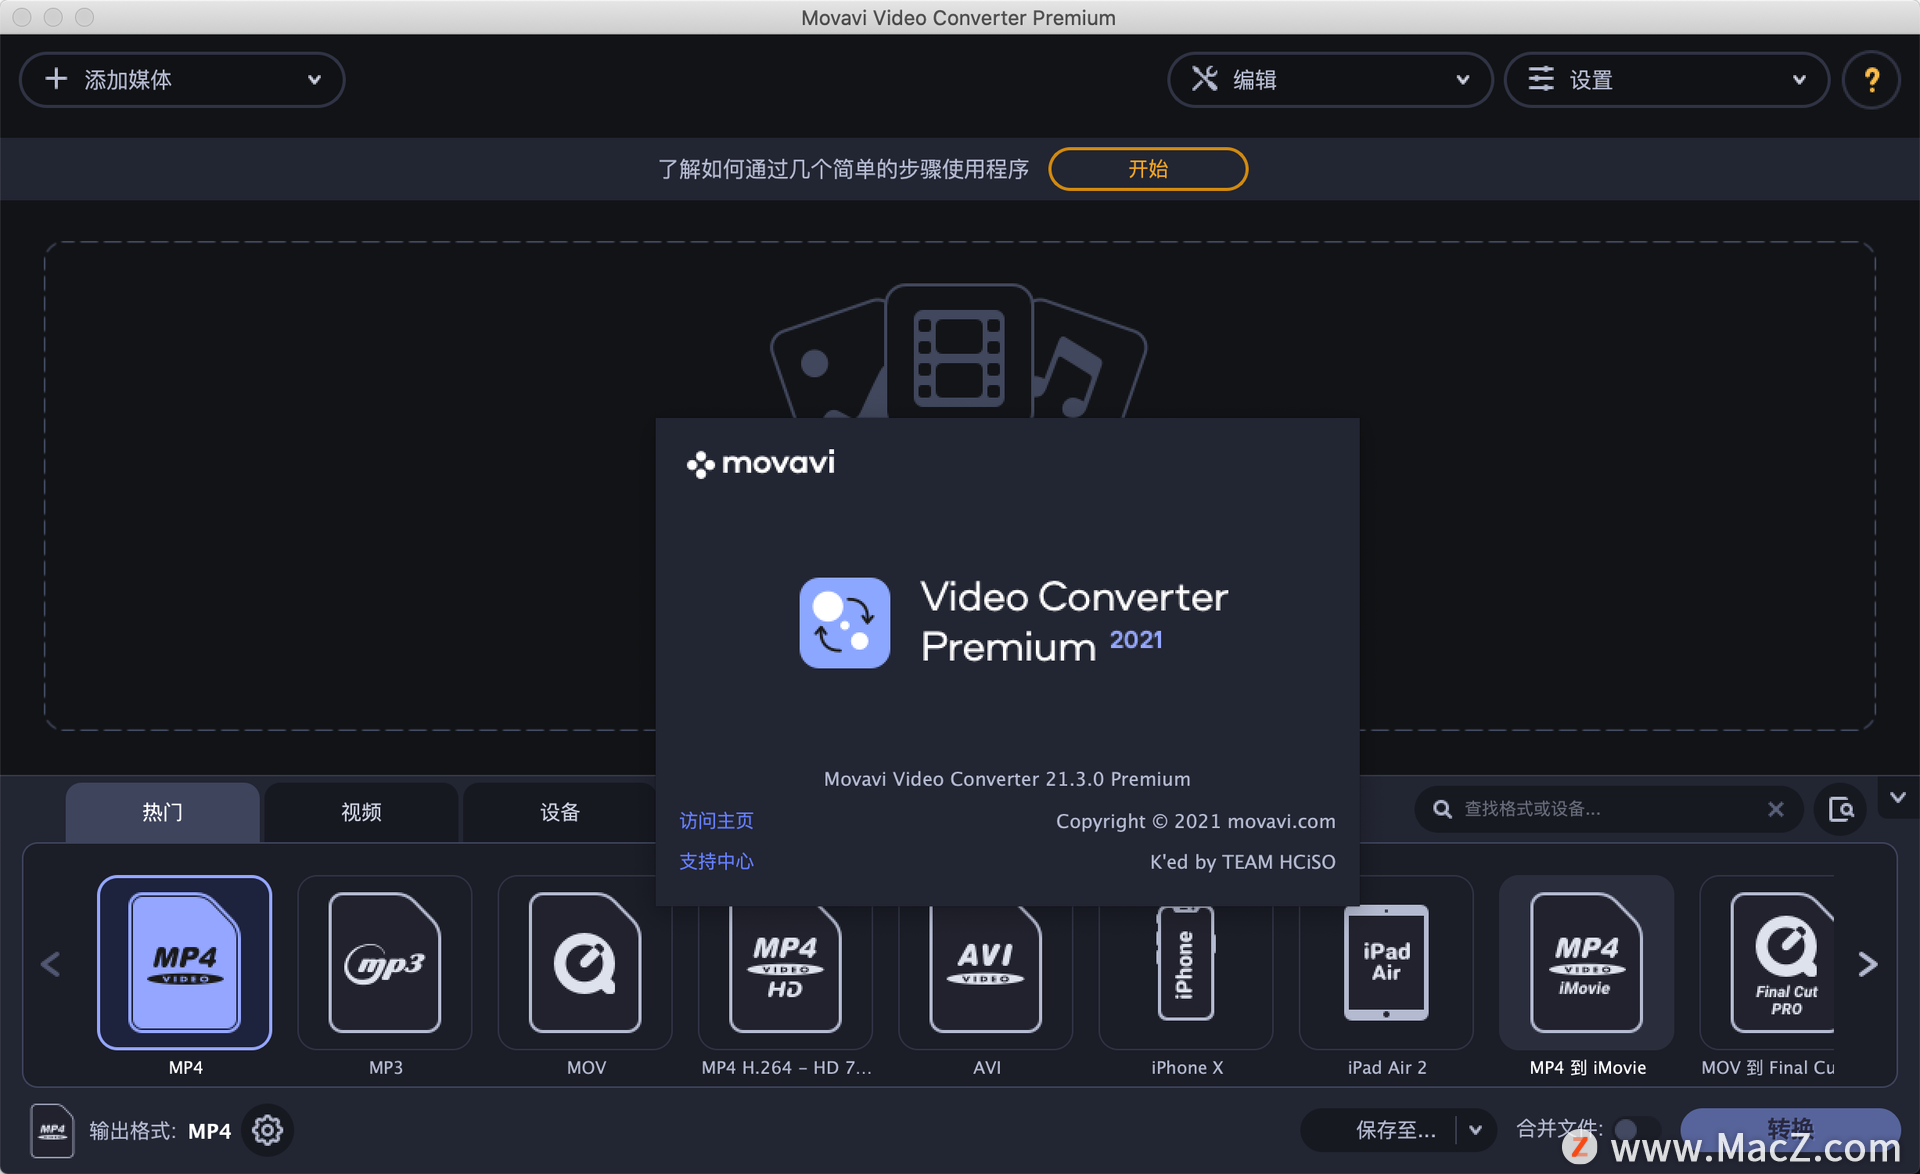Open output format settings gear
Screen dimensions: 1920x1174
click(267, 1130)
